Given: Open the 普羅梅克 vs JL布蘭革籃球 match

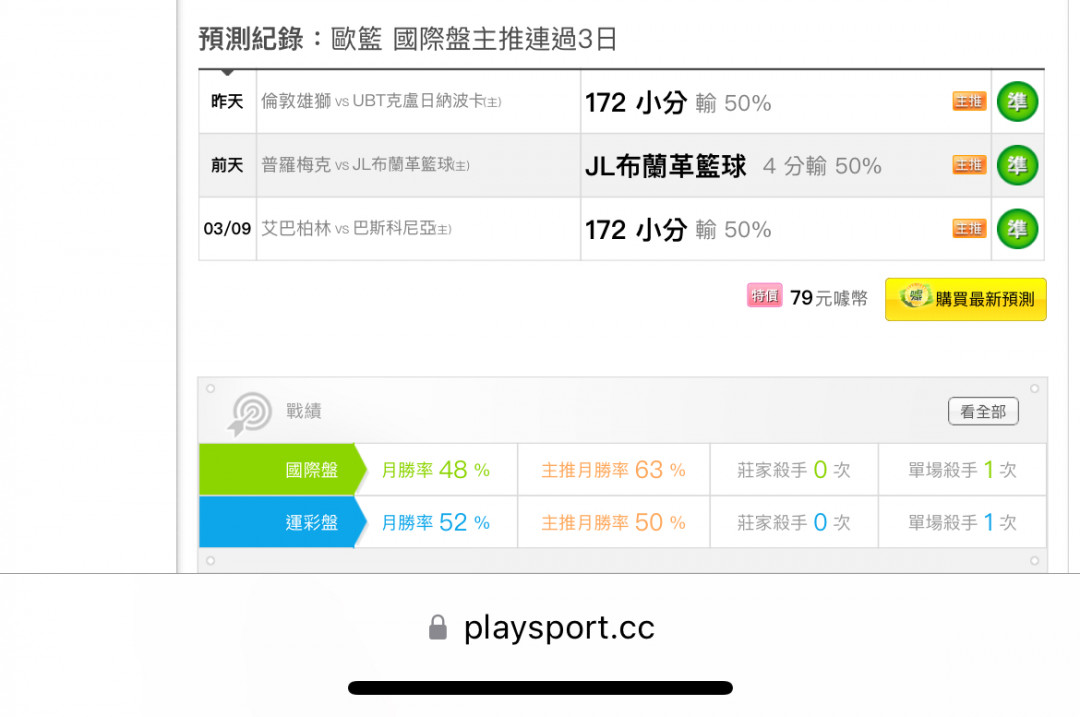Looking at the screenshot, I should 365,165.
